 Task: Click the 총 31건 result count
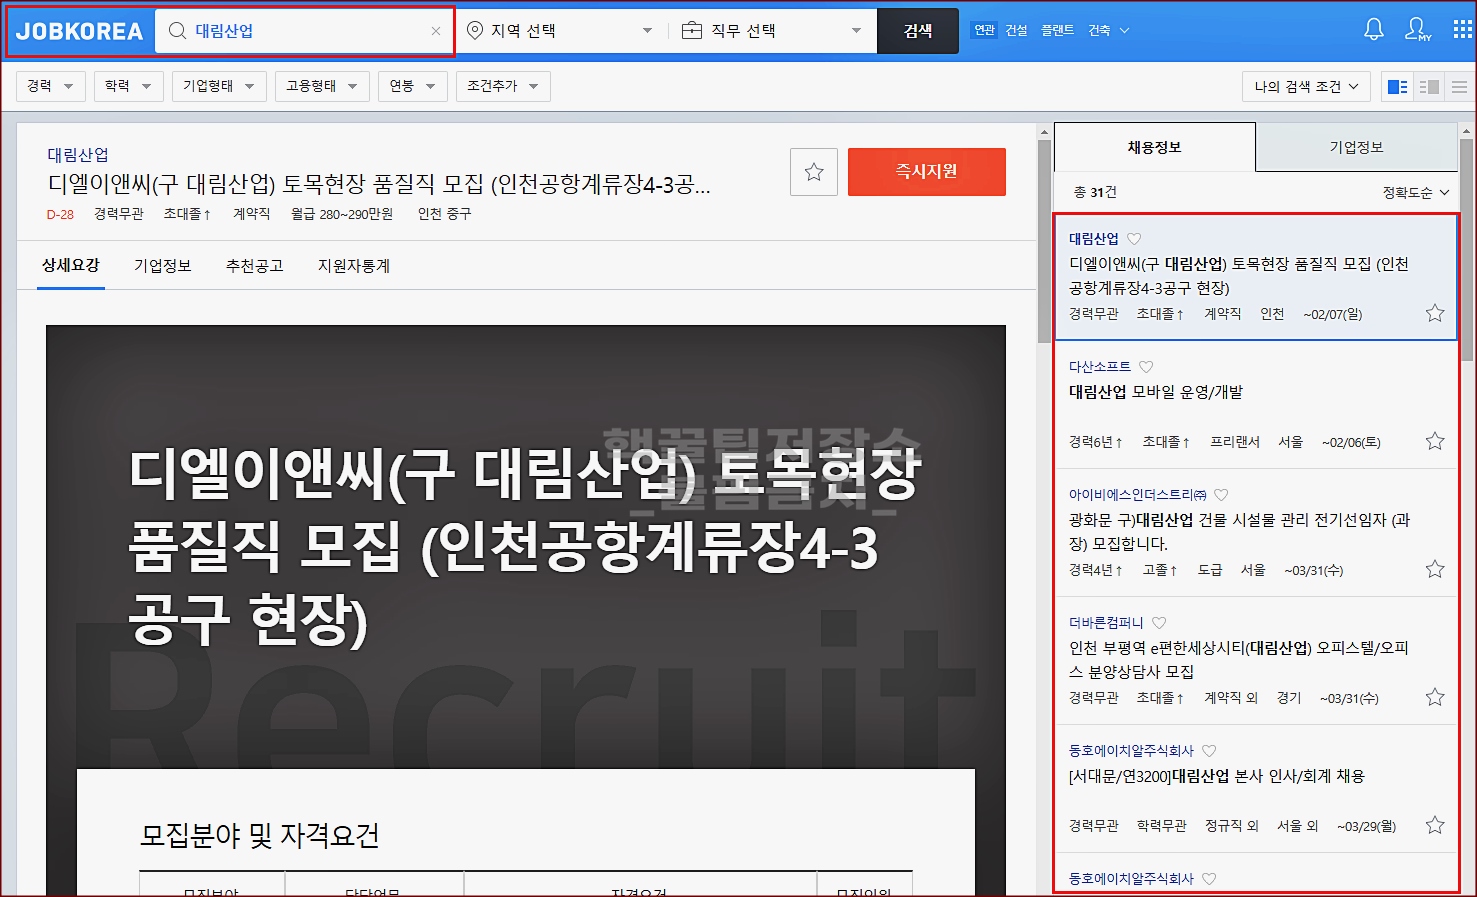1095,192
